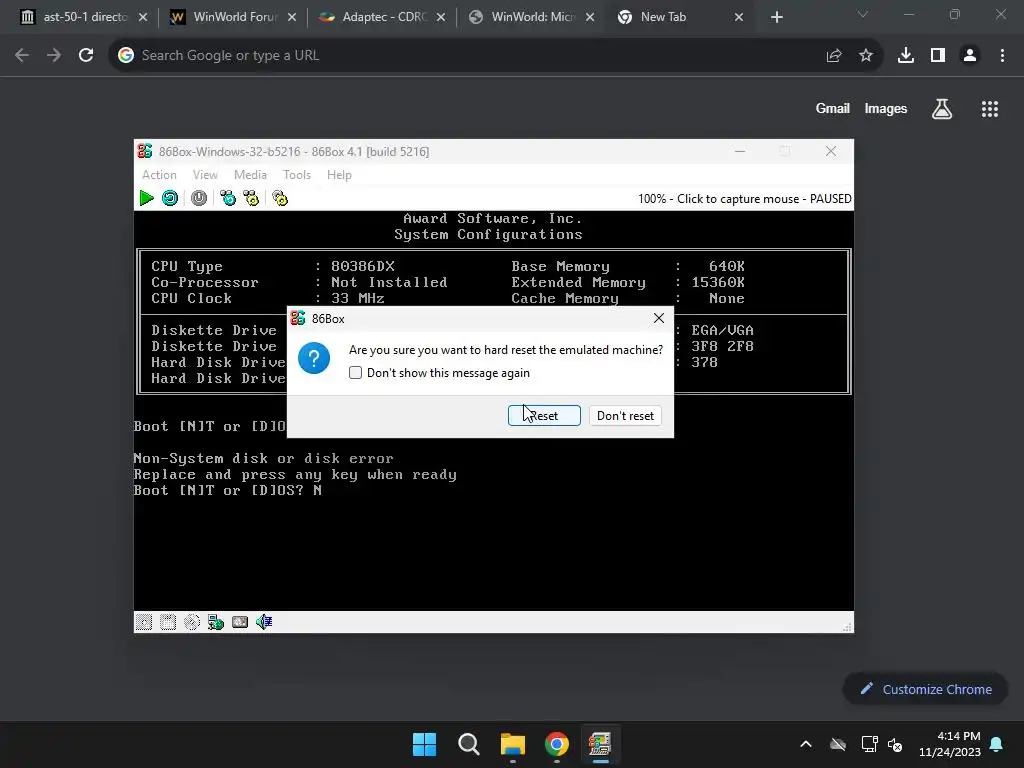Image resolution: width=1024 pixels, height=768 pixels.
Task: Open Chrome three-dot menu
Action: [1002, 56]
